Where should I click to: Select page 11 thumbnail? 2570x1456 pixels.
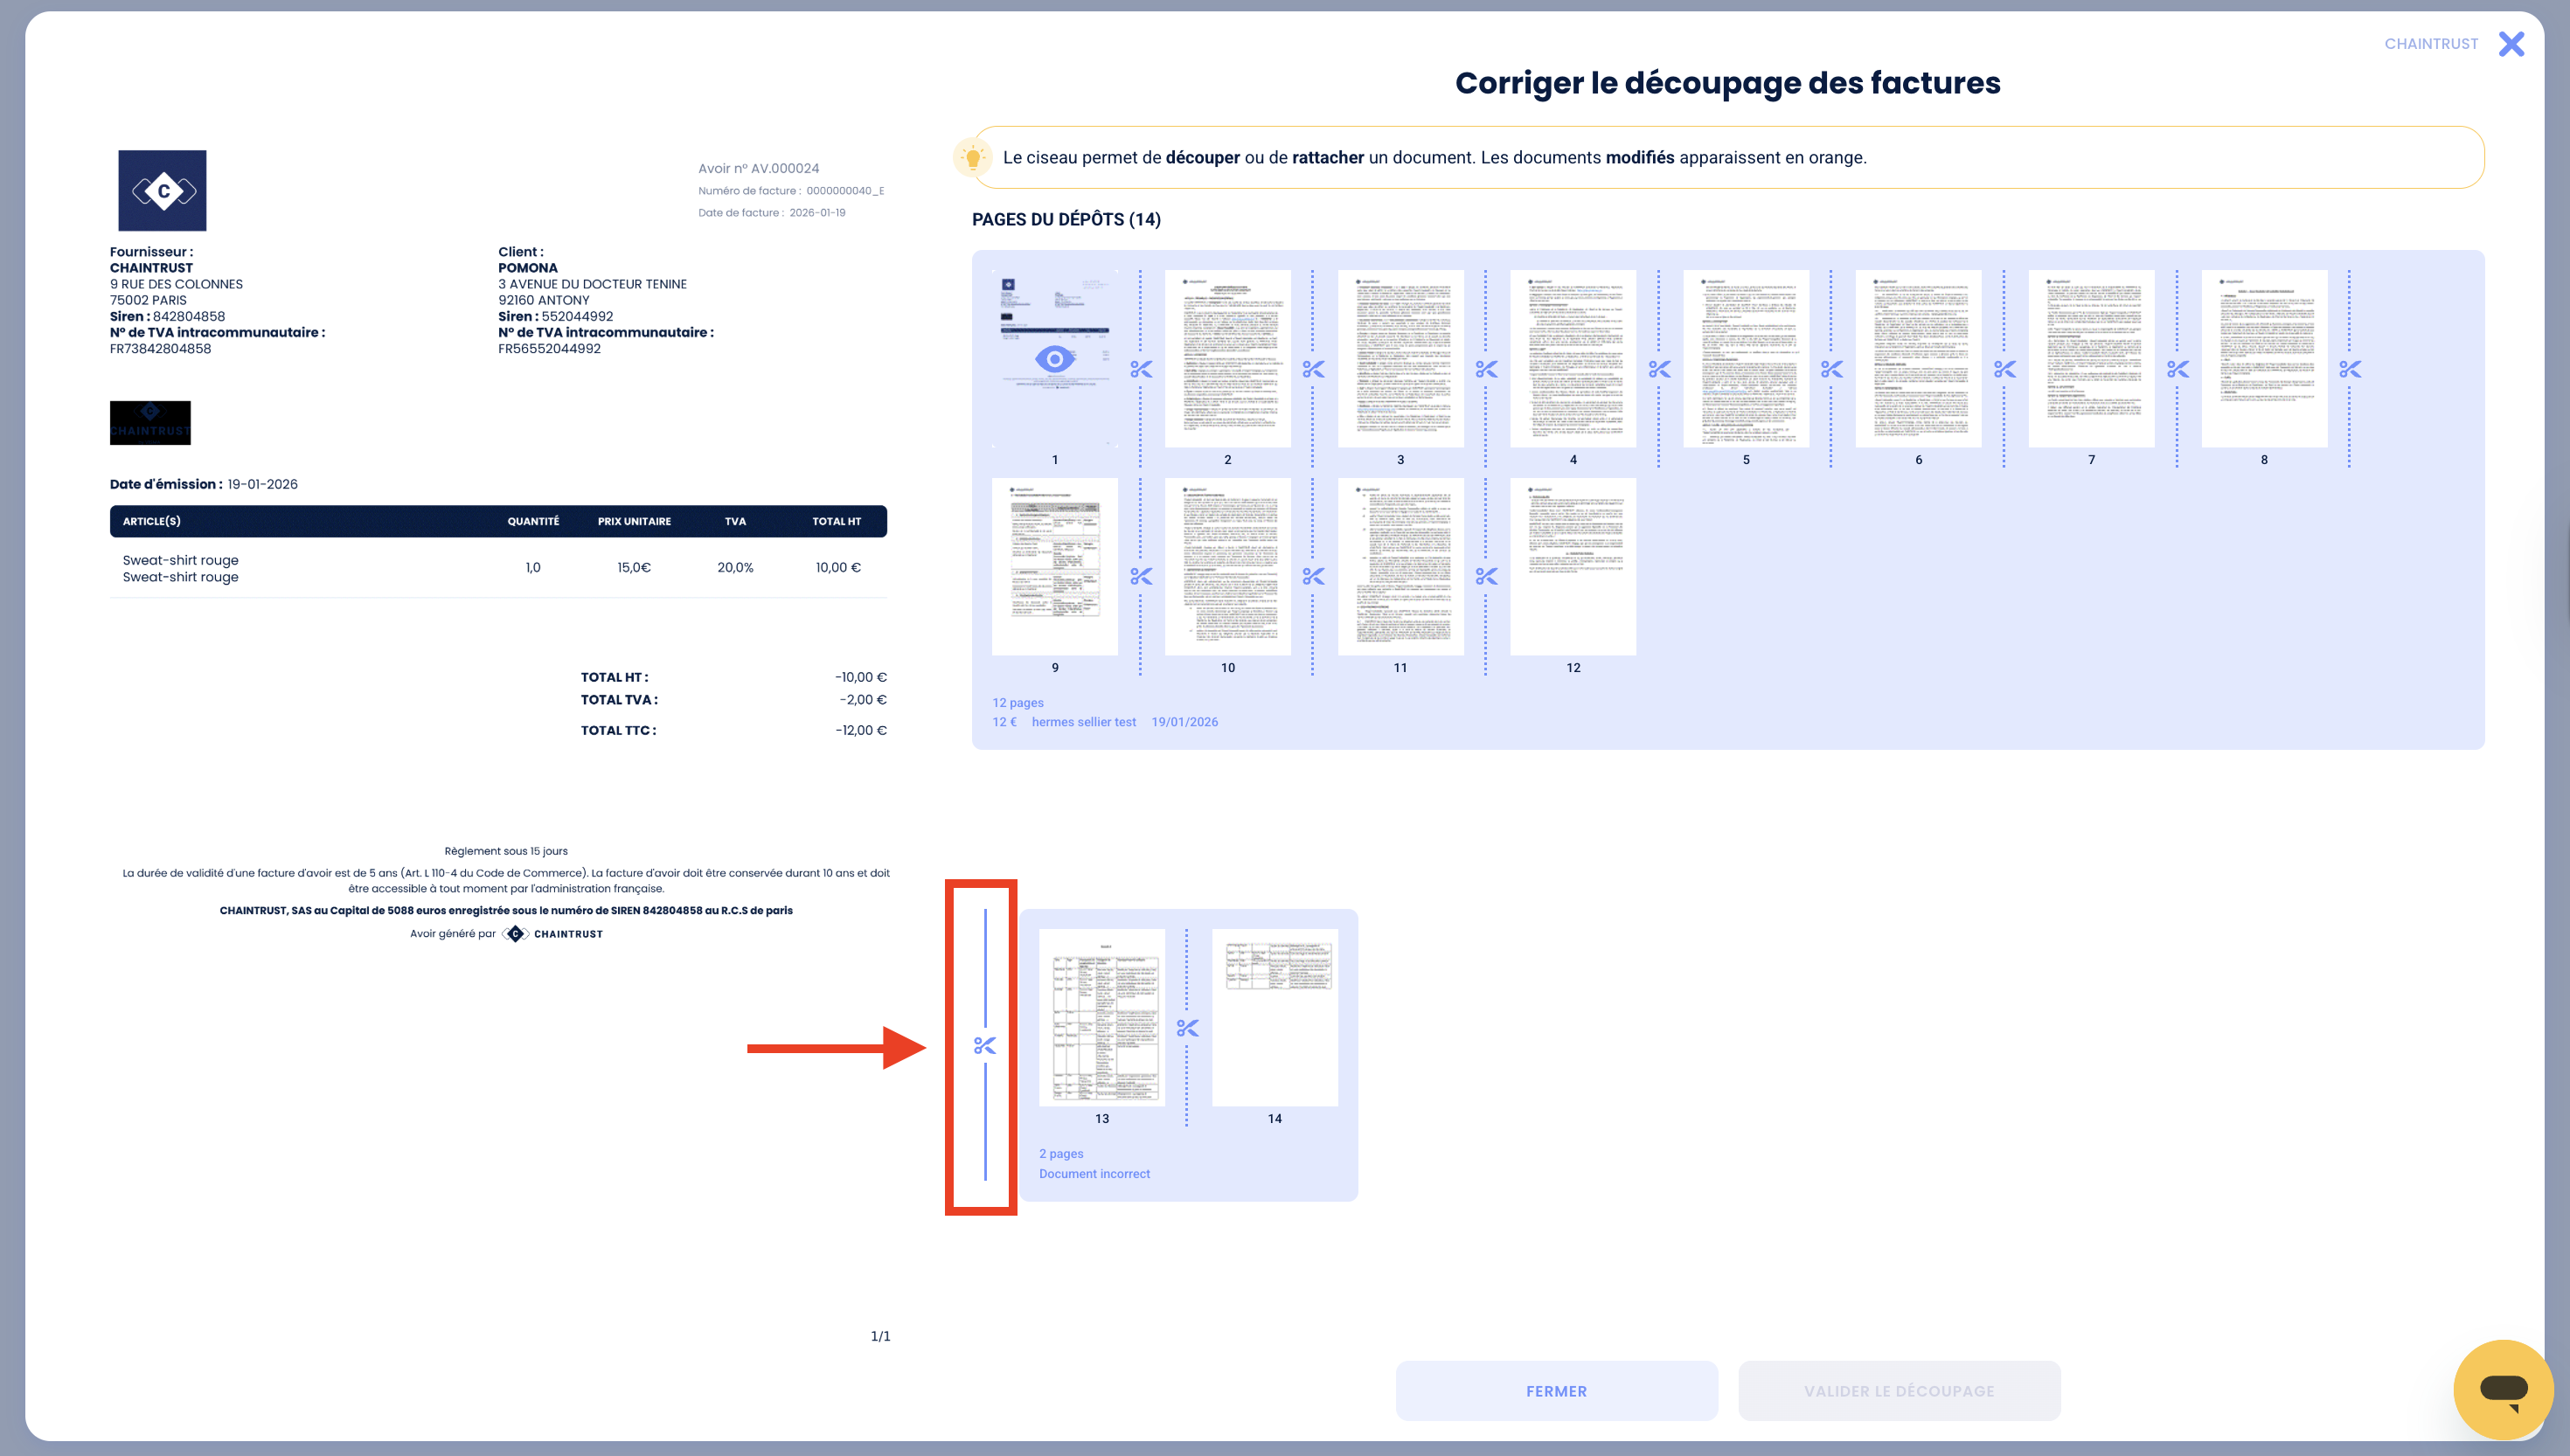1400,566
